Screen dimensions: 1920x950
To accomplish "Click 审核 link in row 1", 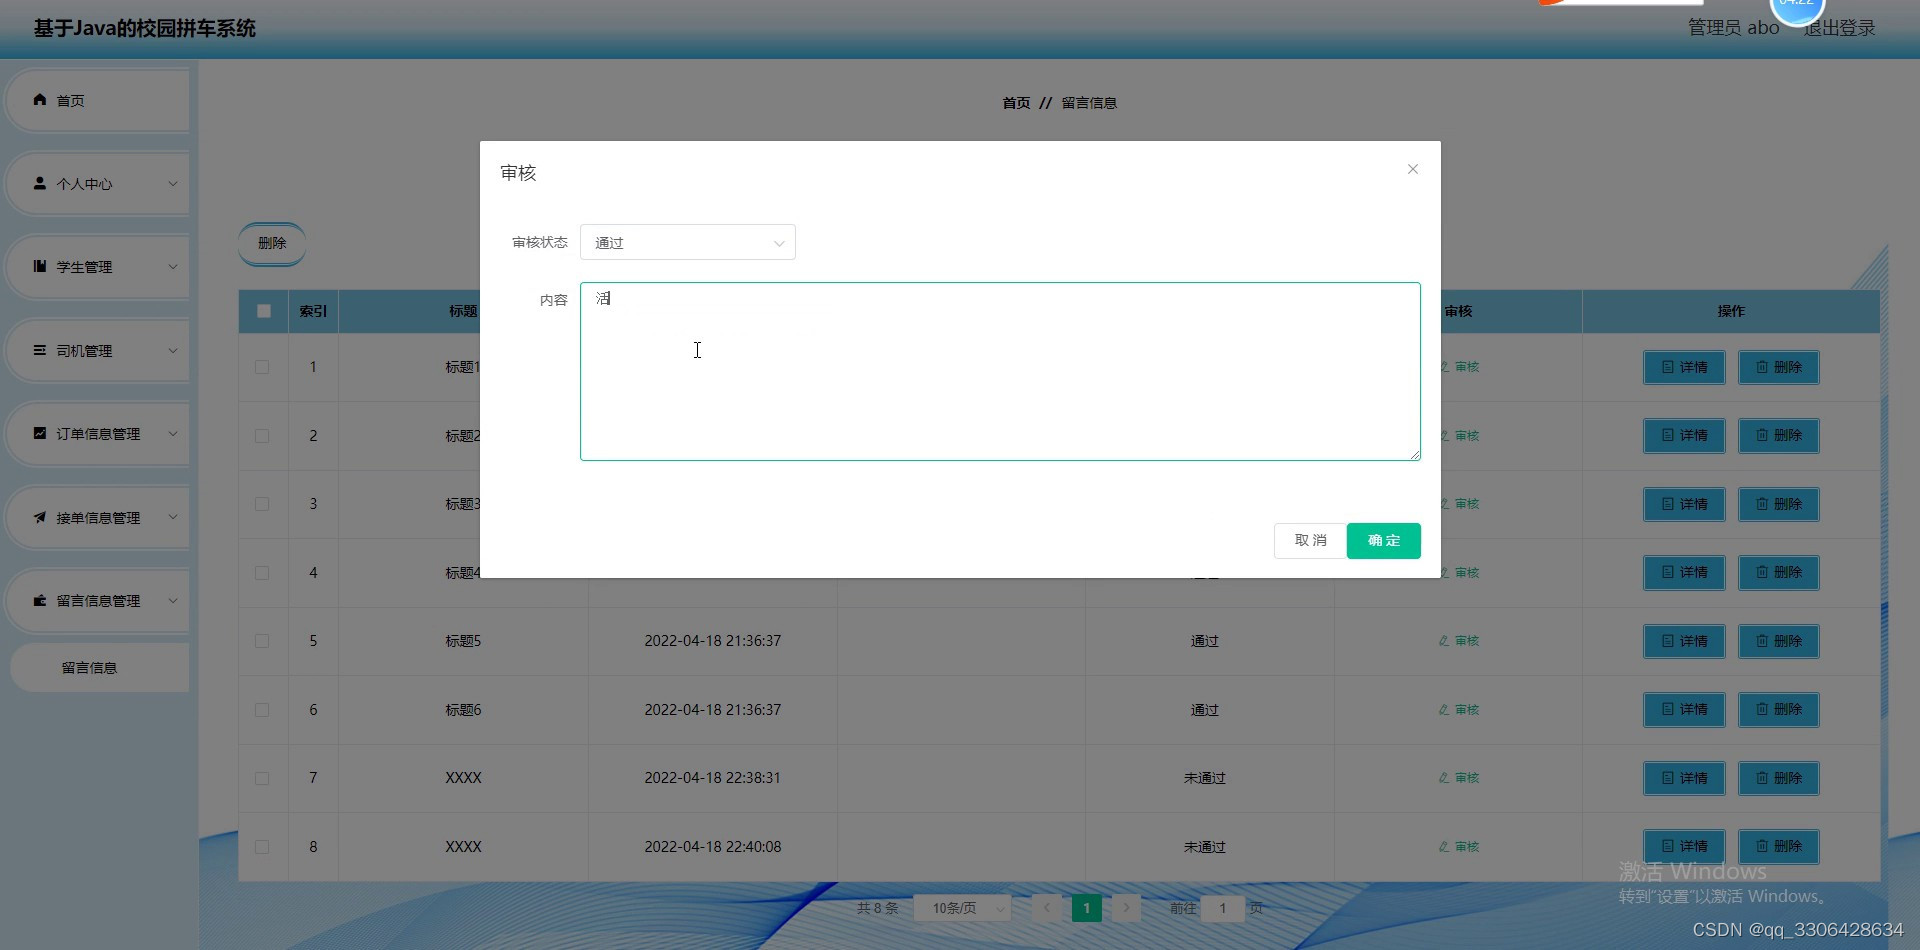I will click(1461, 367).
